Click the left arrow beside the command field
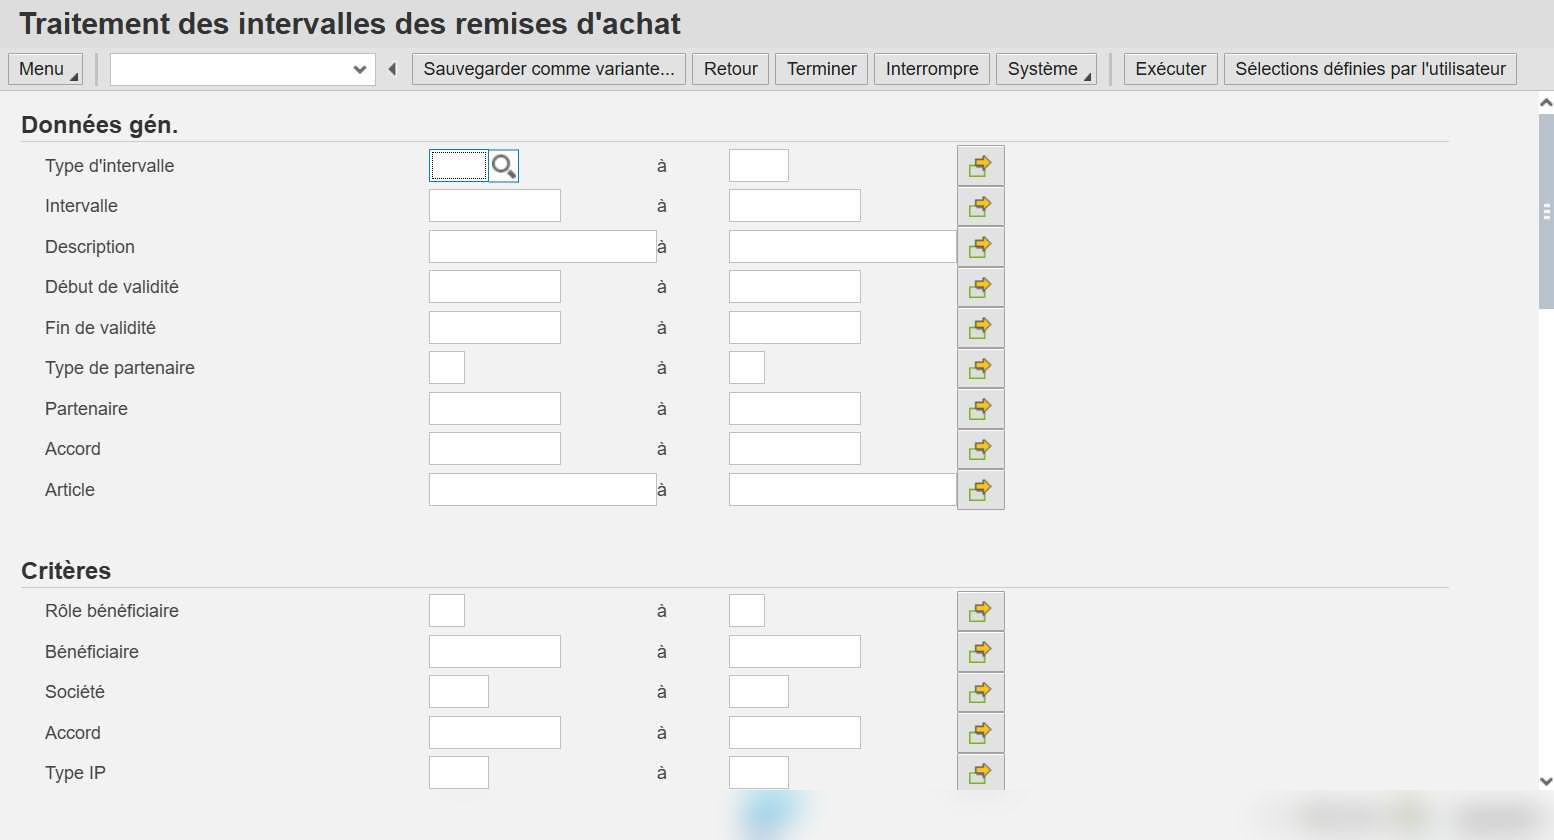The width and height of the screenshot is (1554, 840). point(393,69)
